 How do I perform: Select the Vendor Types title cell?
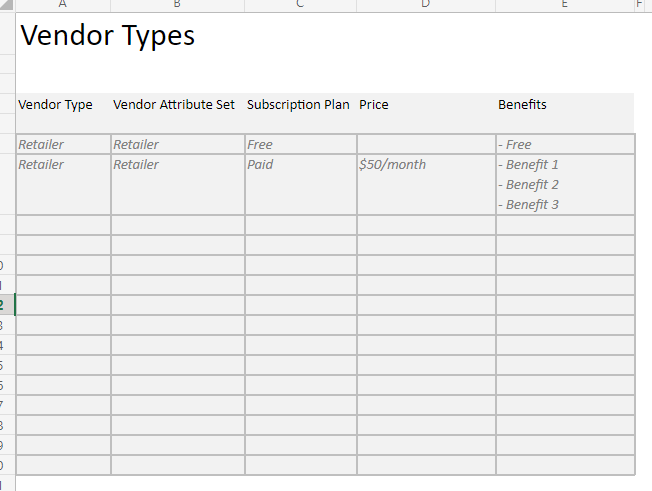click(107, 35)
